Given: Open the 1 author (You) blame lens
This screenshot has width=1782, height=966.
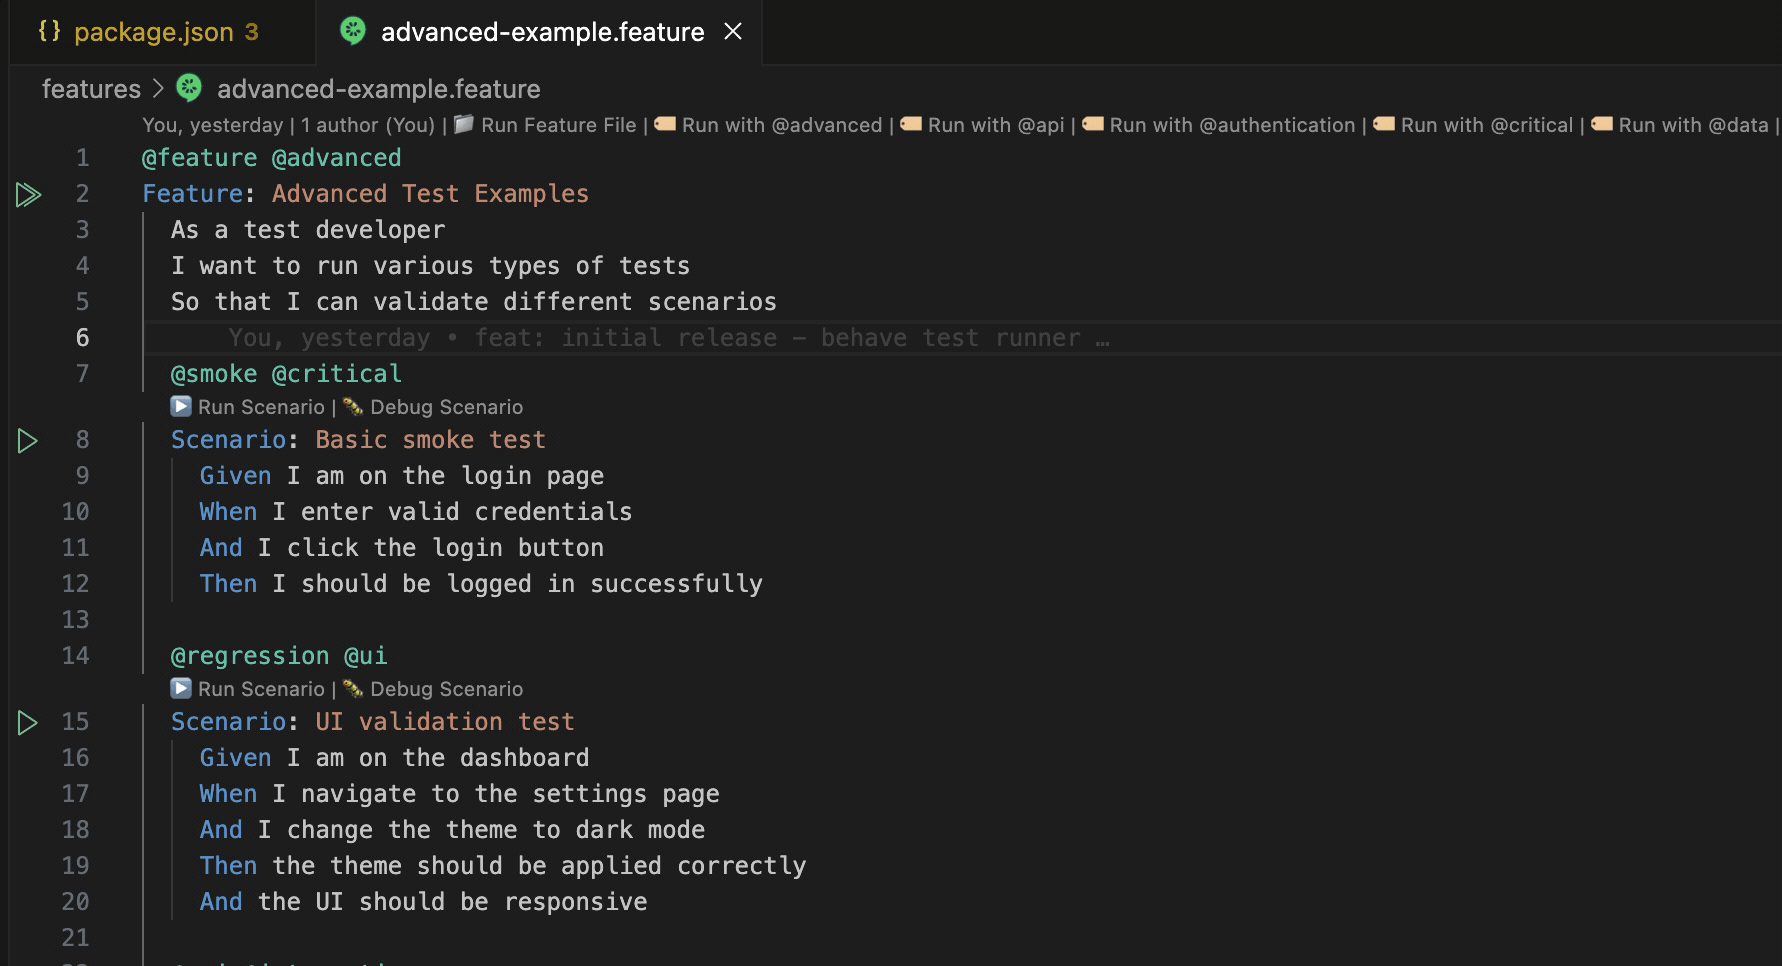Looking at the screenshot, I should pyautogui.click(x=368, y=125).
